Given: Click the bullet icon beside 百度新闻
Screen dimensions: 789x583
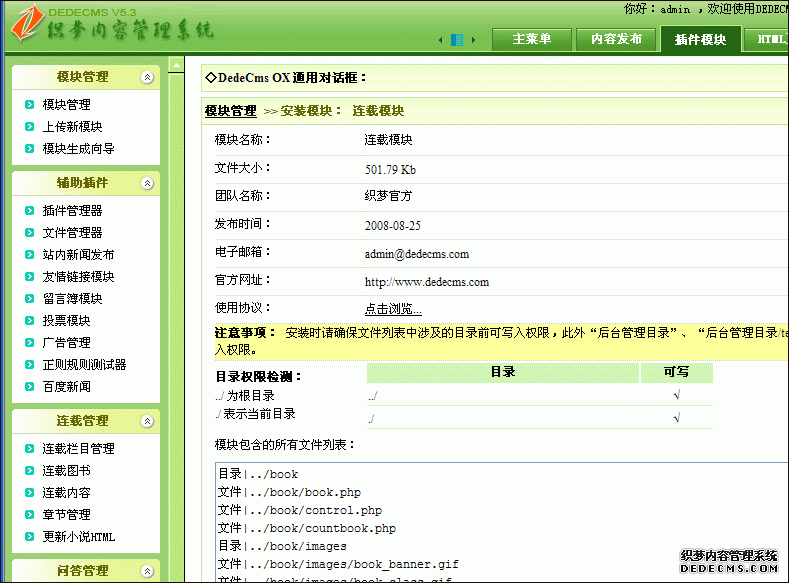Looking at the screenshot, I should (x=29, y=387).
